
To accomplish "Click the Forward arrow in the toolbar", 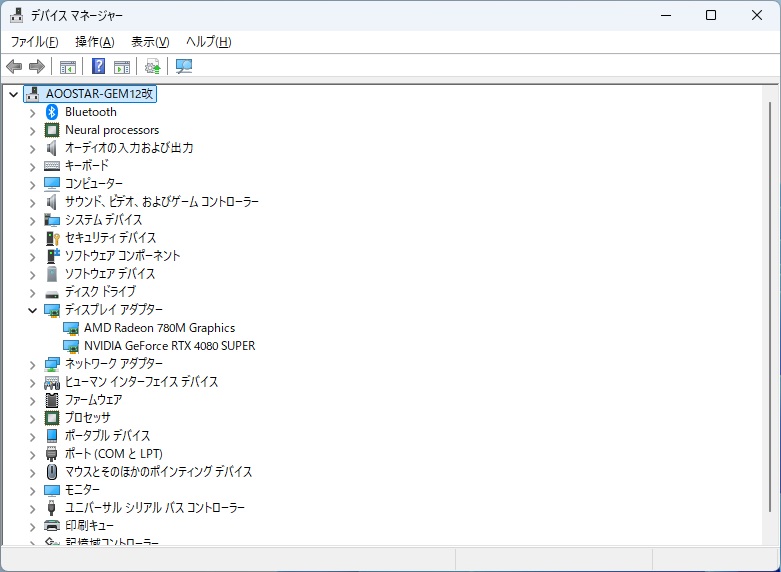I will click(x=37, y=67).
